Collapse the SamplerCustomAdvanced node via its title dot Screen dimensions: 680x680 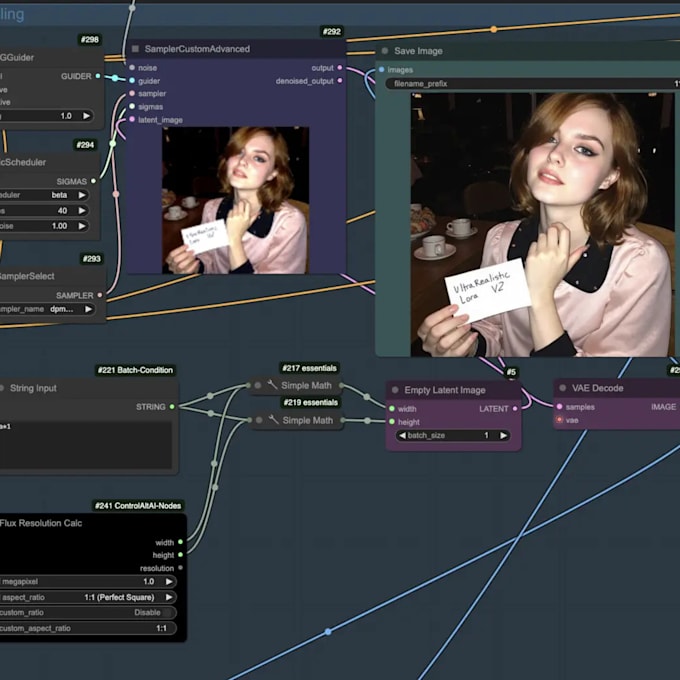[134, 49]
